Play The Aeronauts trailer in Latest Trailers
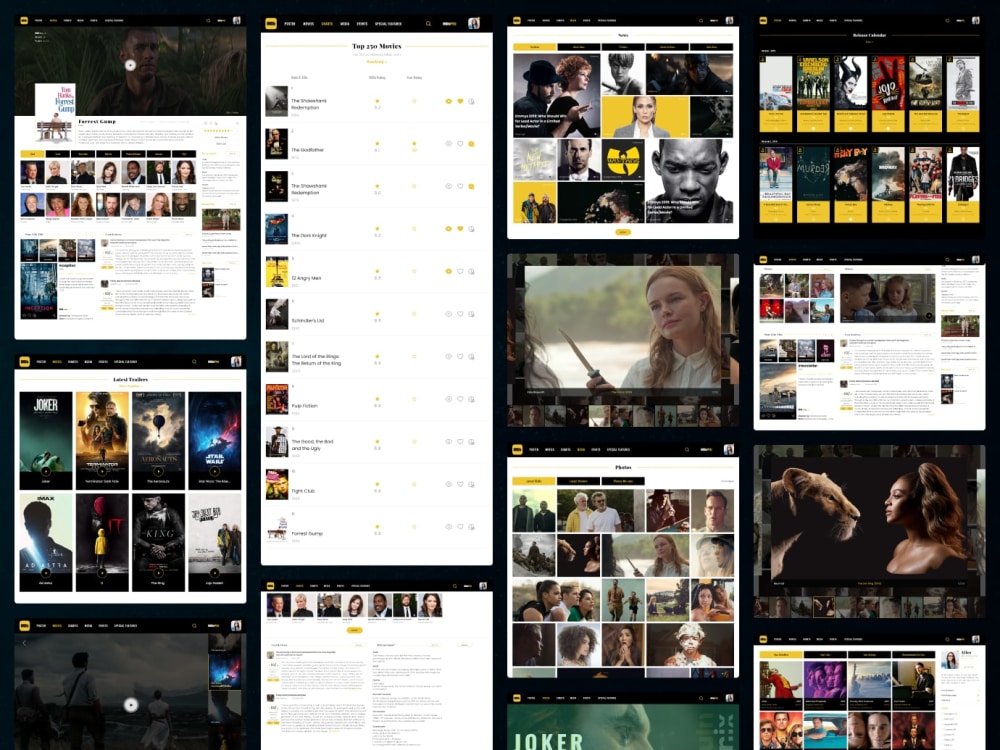The height and width of the screenshot is (750, 1000). click(x=158, y=471)
